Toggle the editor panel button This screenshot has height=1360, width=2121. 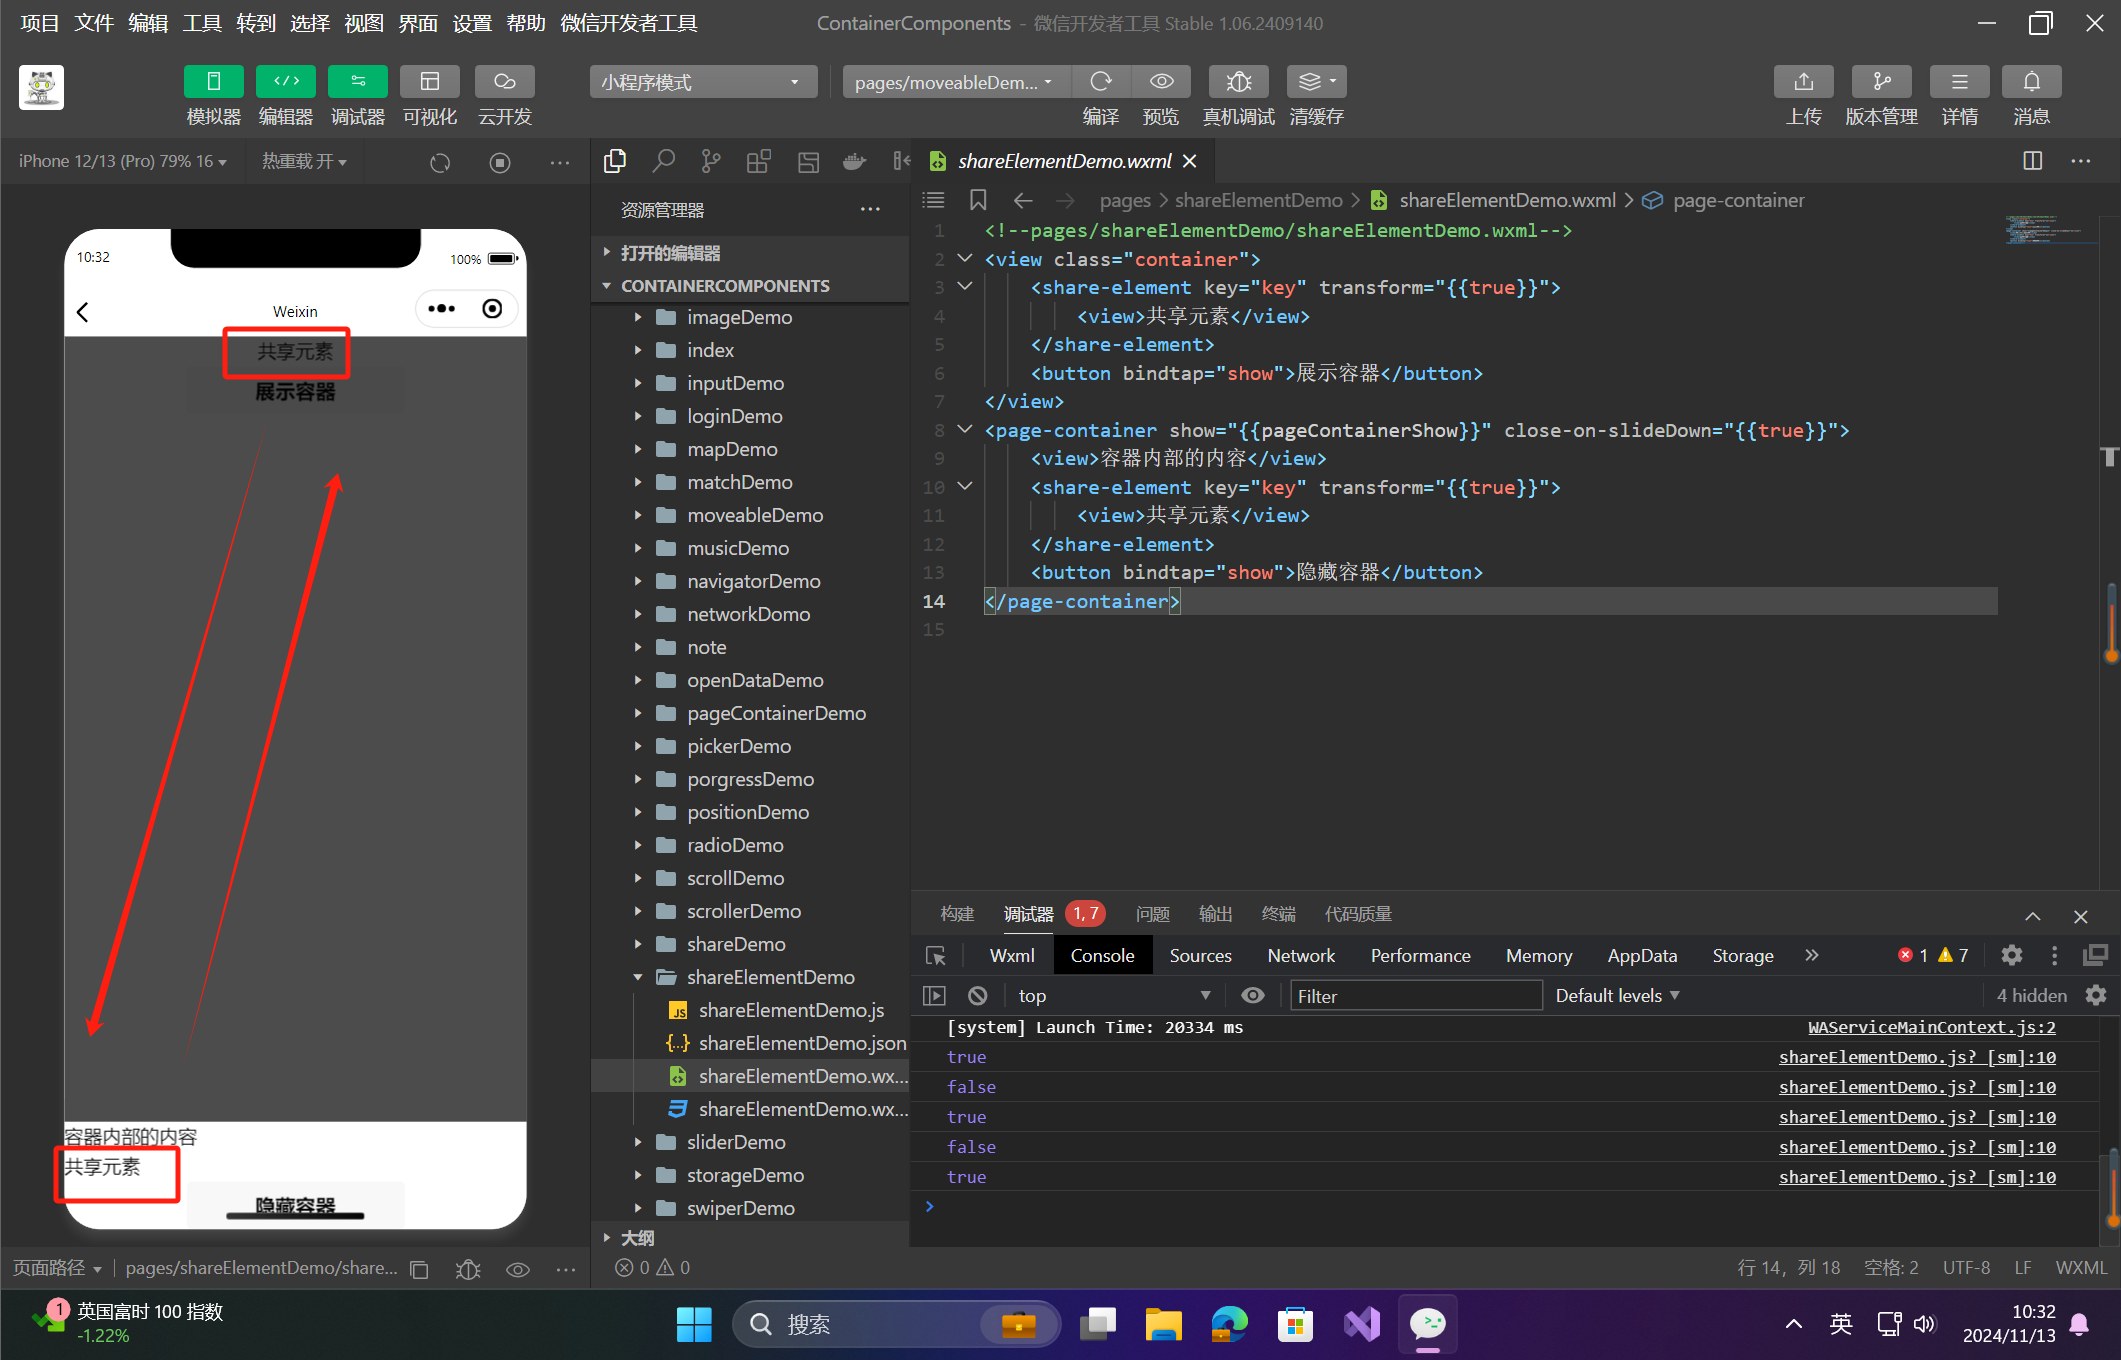click(285, 82)
